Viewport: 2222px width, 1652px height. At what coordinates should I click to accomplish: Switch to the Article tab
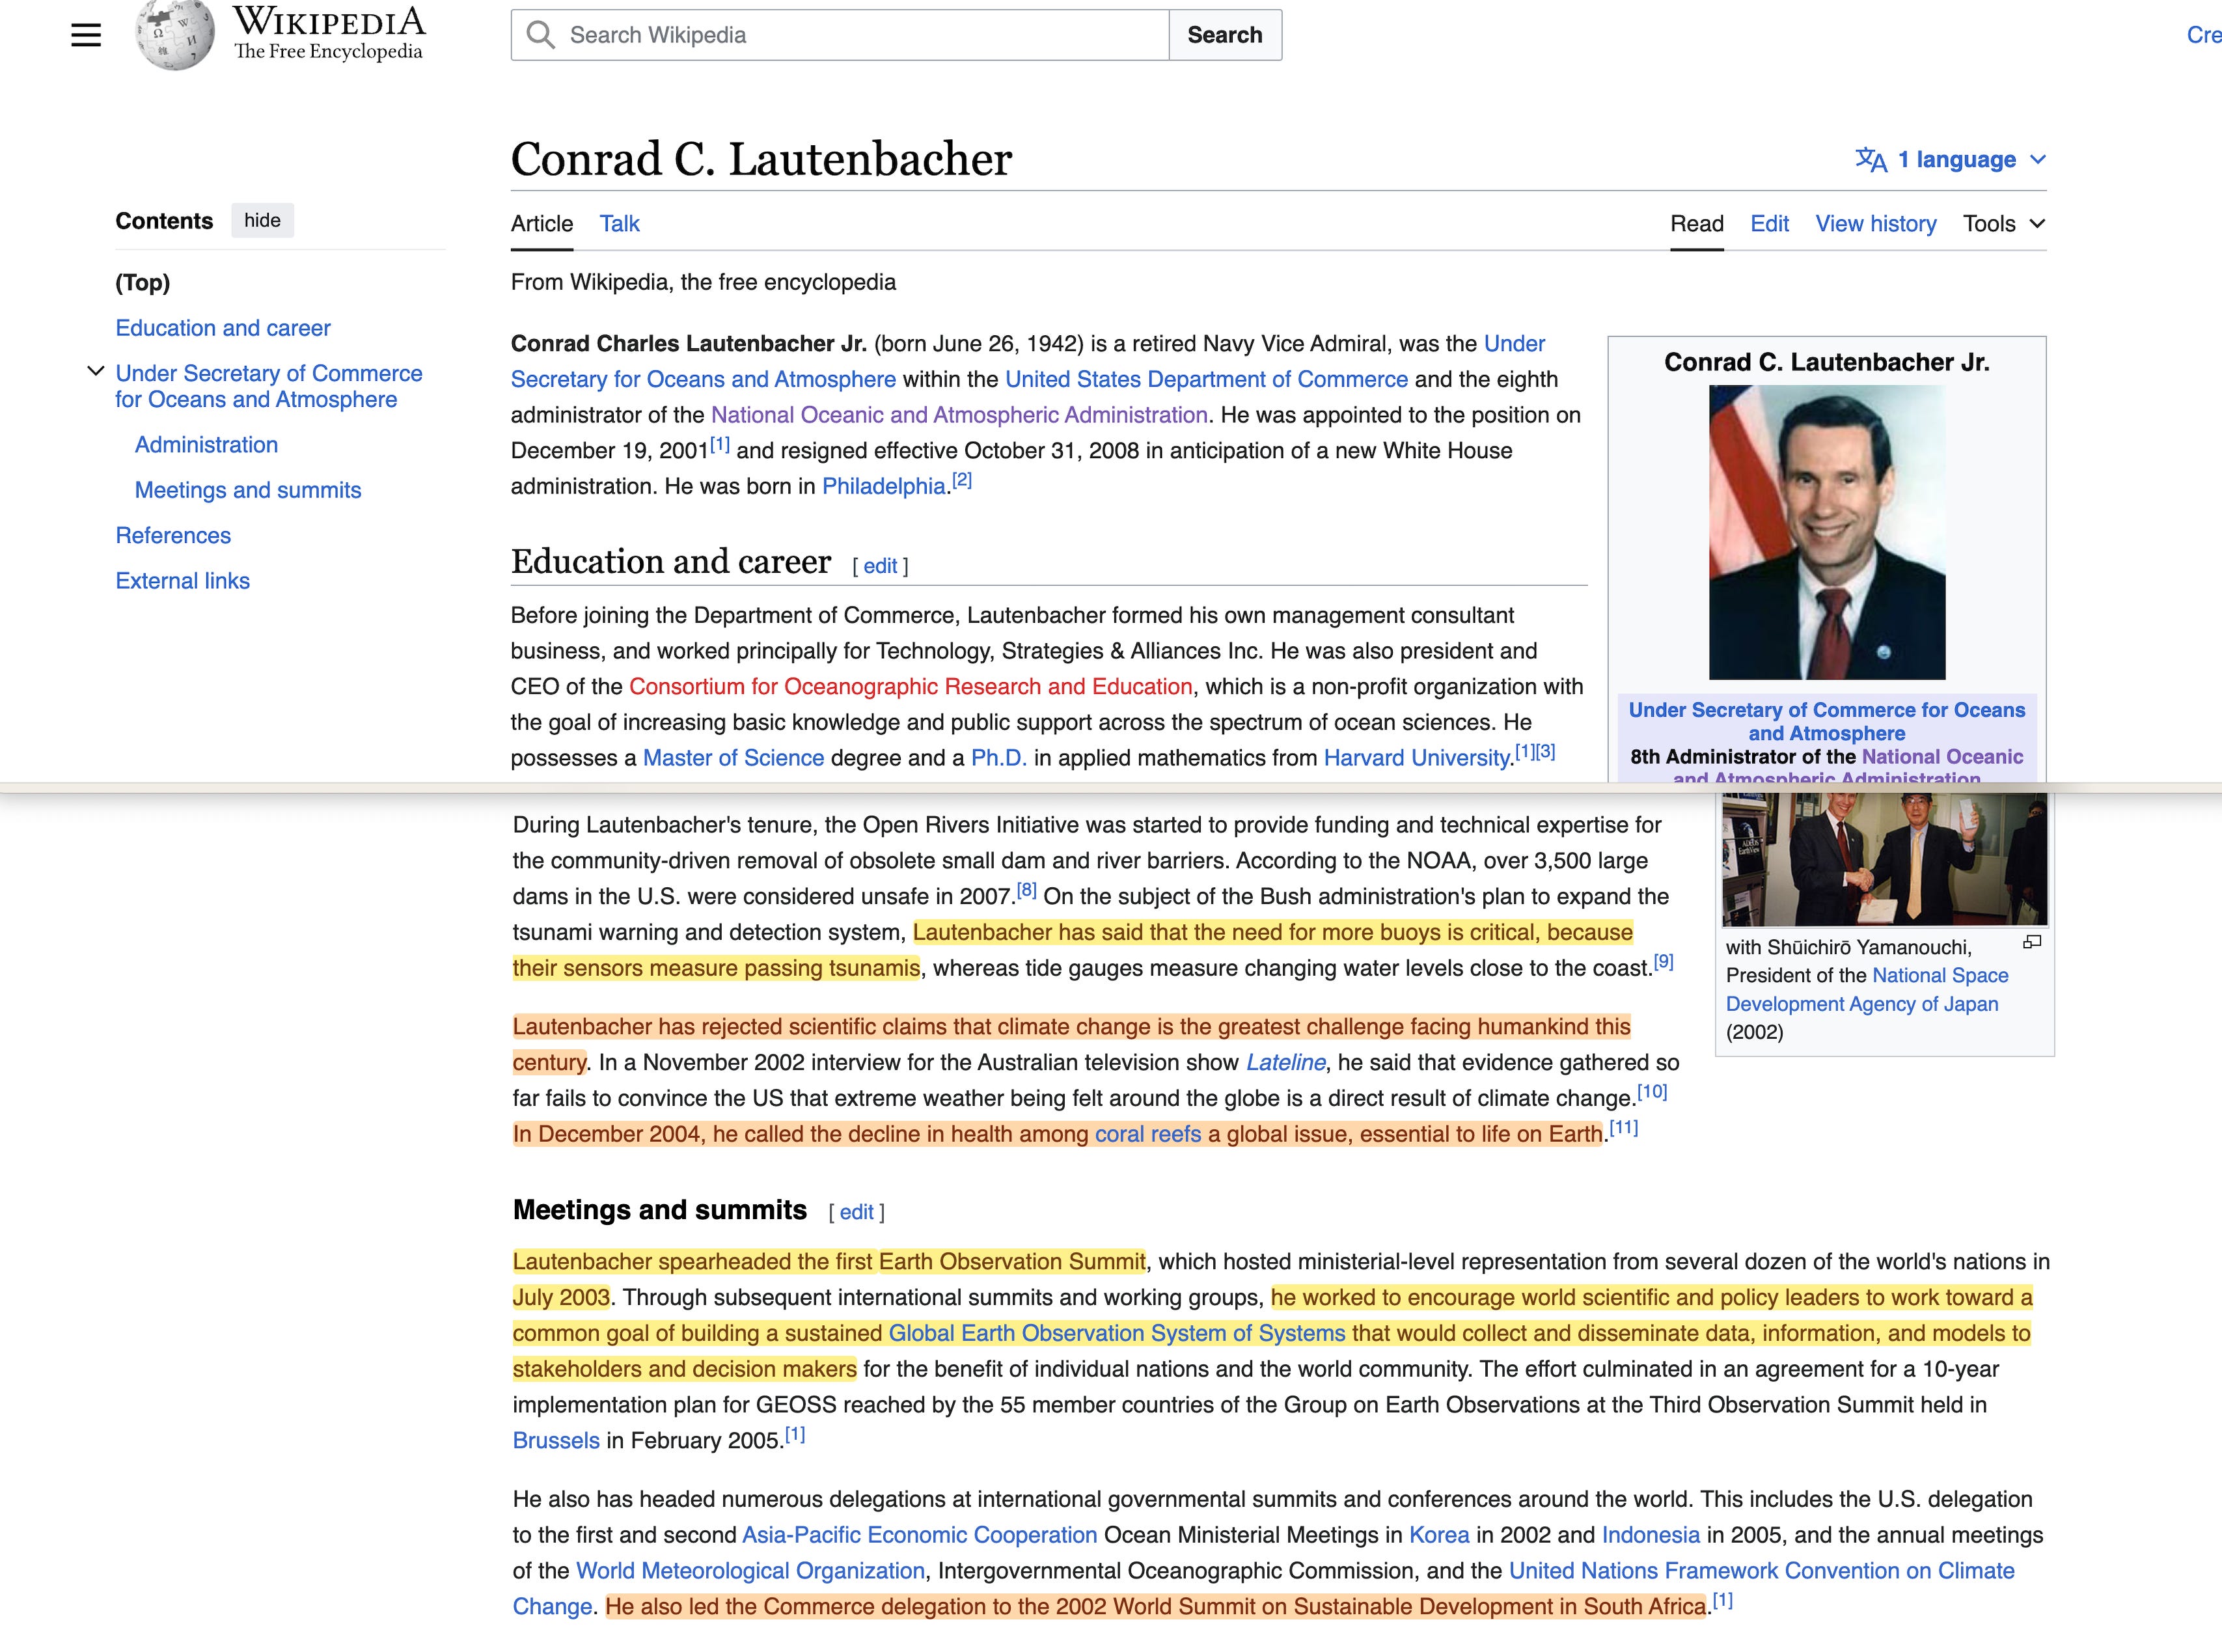click(542, 224)
